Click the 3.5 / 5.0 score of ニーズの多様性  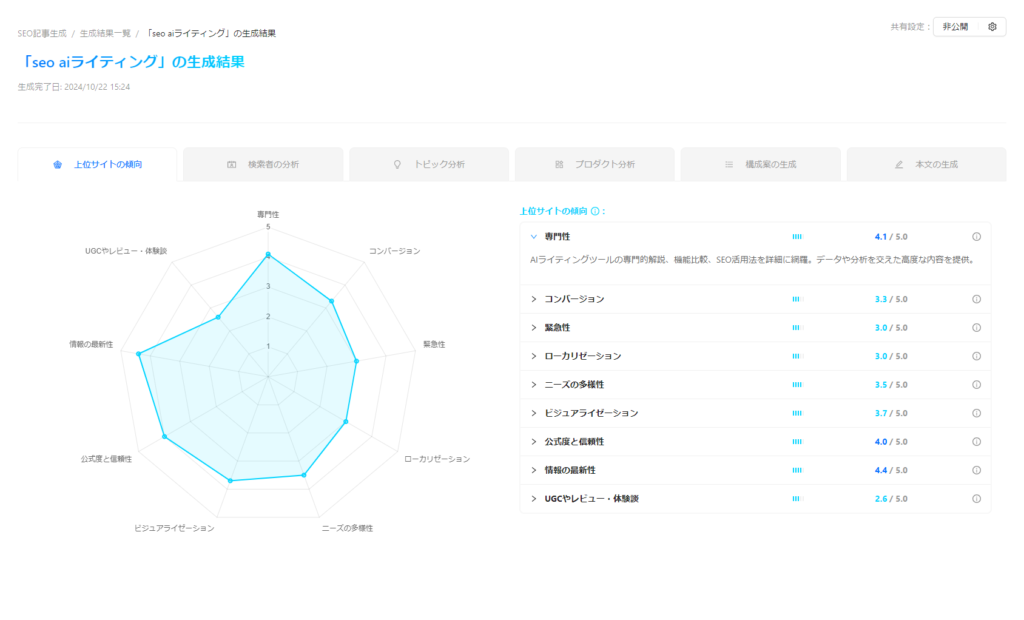tap(891, 385)
